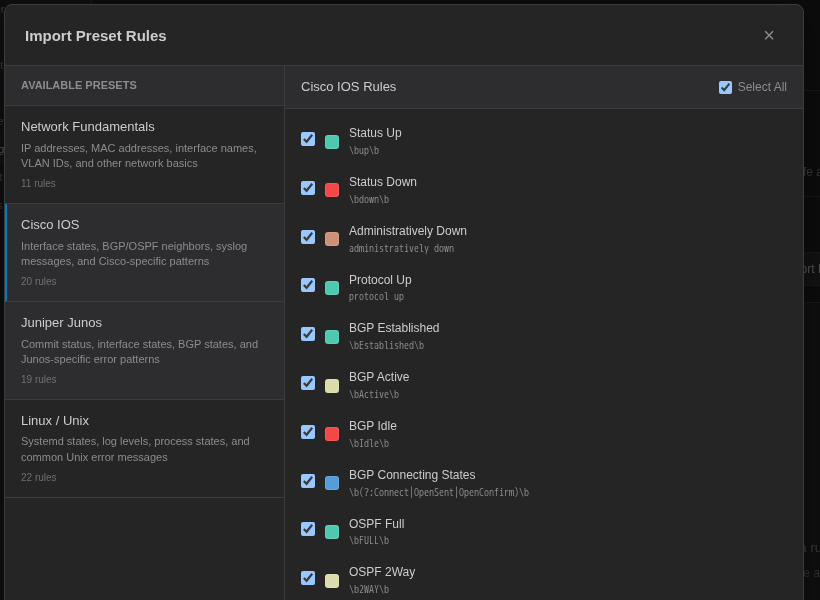Click the \bIdle\b pattern text
Screen dimensions: 820x600
coord(369,444)
